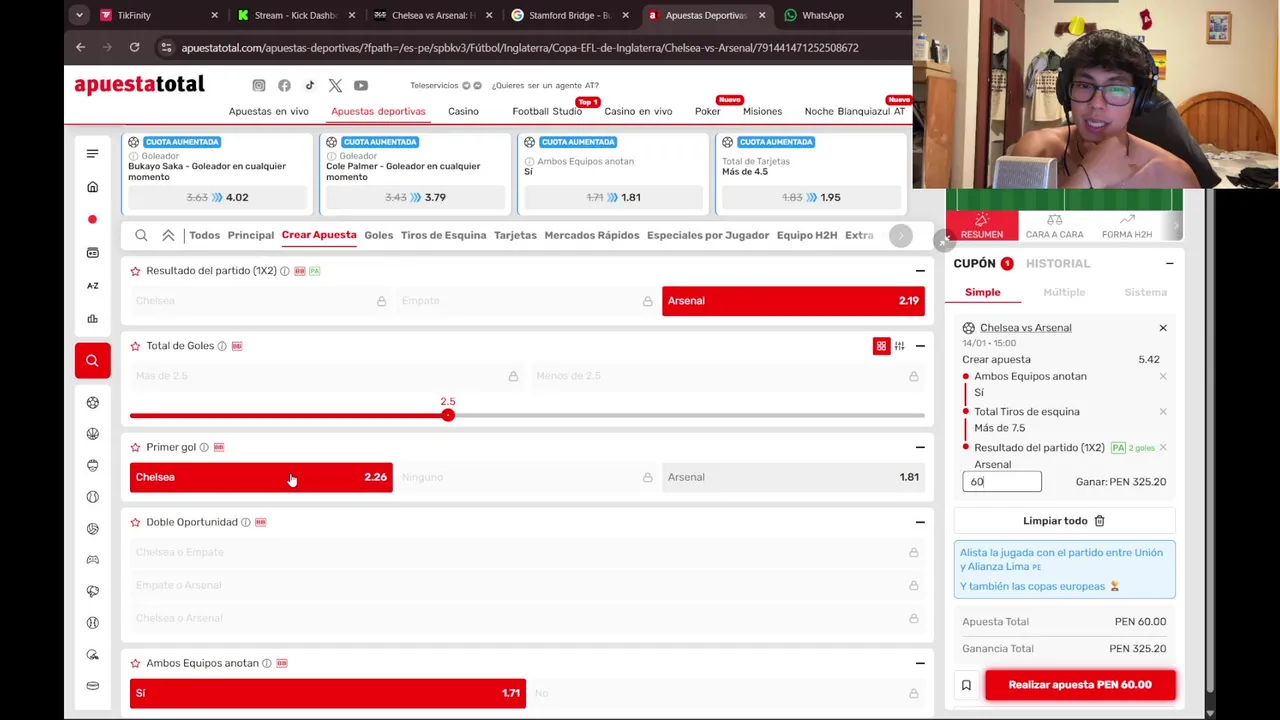1280x720 pixels.
Task: Open TikTok social icon in header
Action: click(310, 85)
